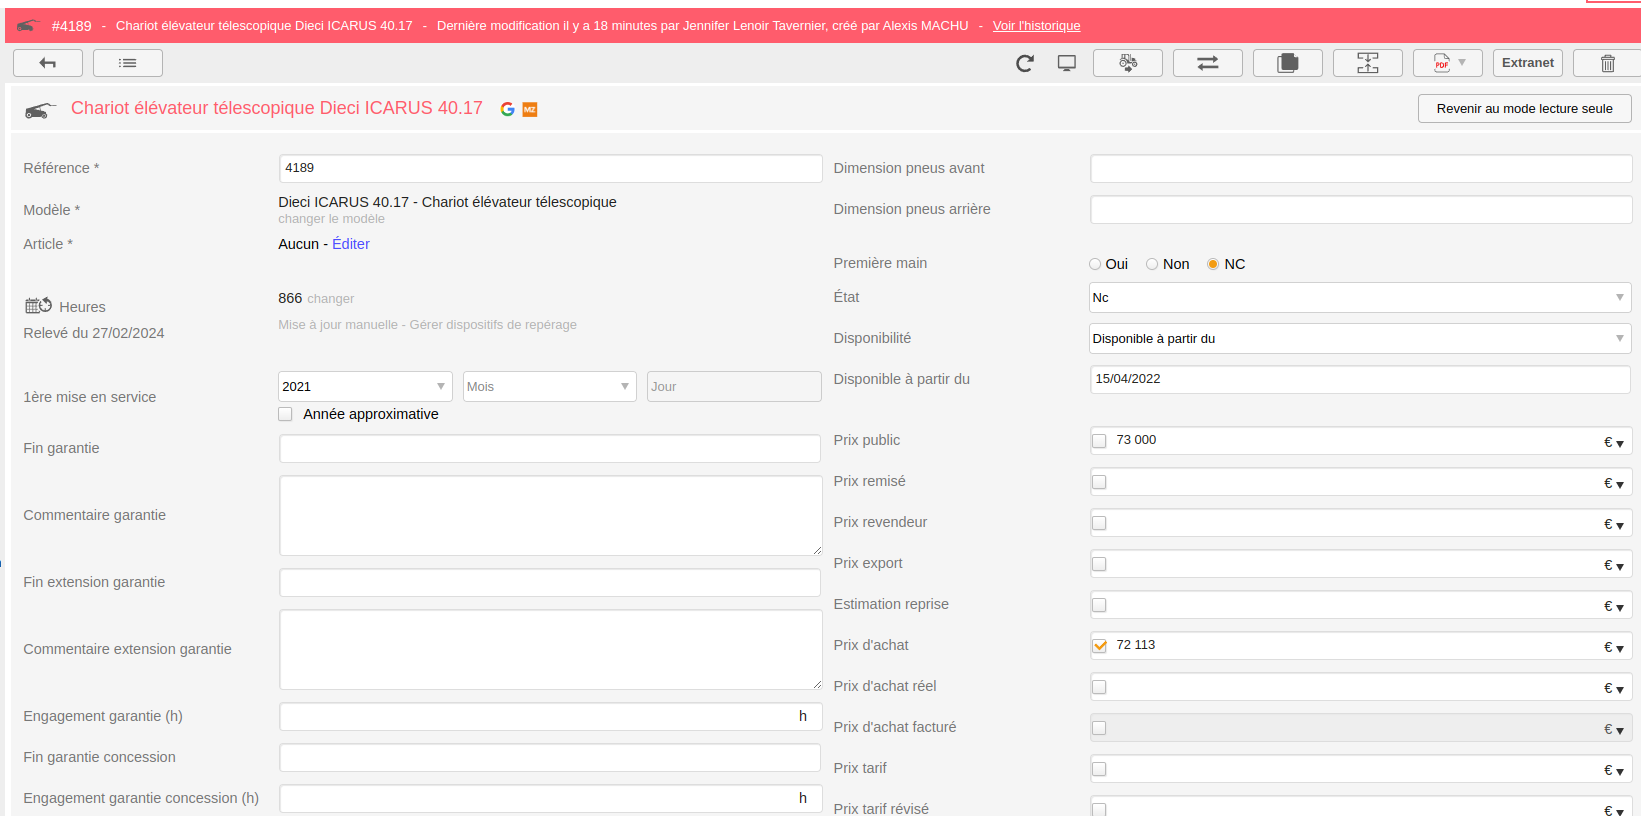Click the Engagement garantie (h) field
Viewport: 1641px width, 816px height.
tap(550, 716)
